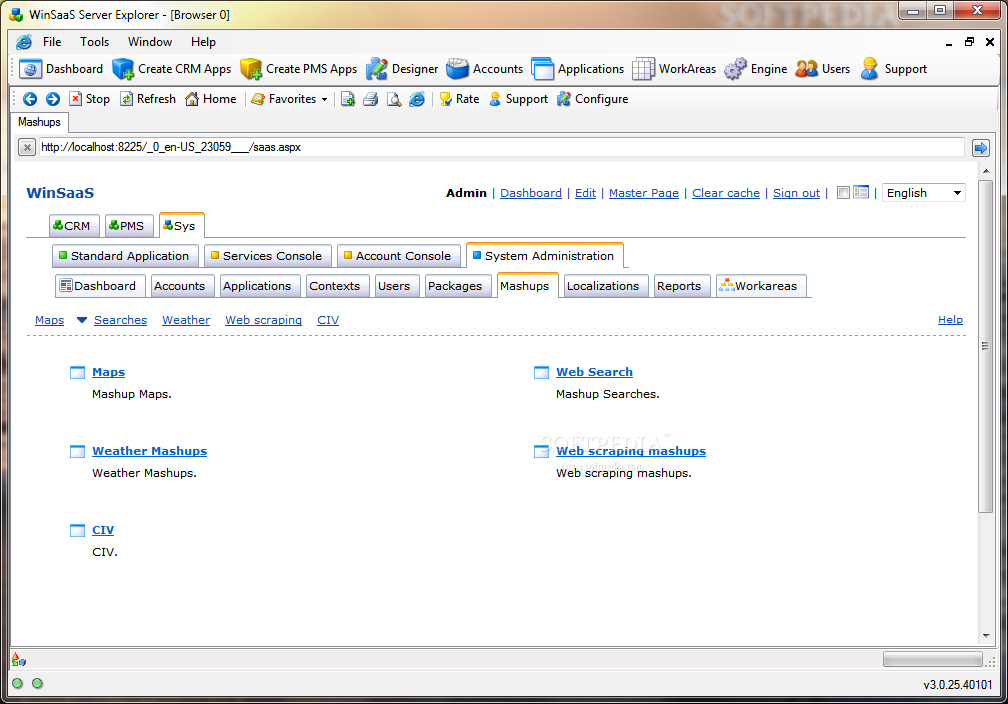The height and width of the screenshot is (704, 1008).
Task: Click the new page icon with green plus
Action: coord(348,99)
